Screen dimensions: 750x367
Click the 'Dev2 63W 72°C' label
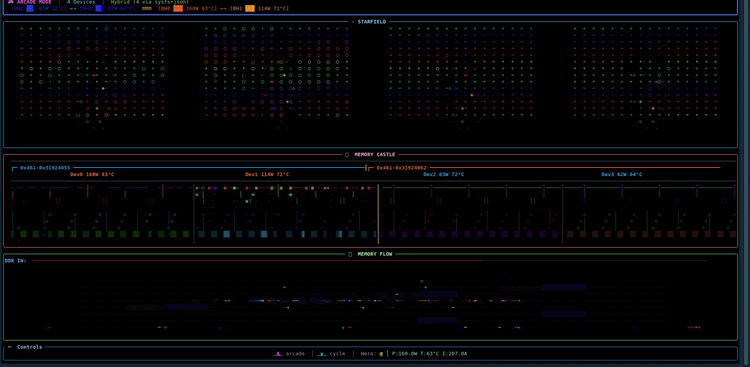(x=443, y=175)
